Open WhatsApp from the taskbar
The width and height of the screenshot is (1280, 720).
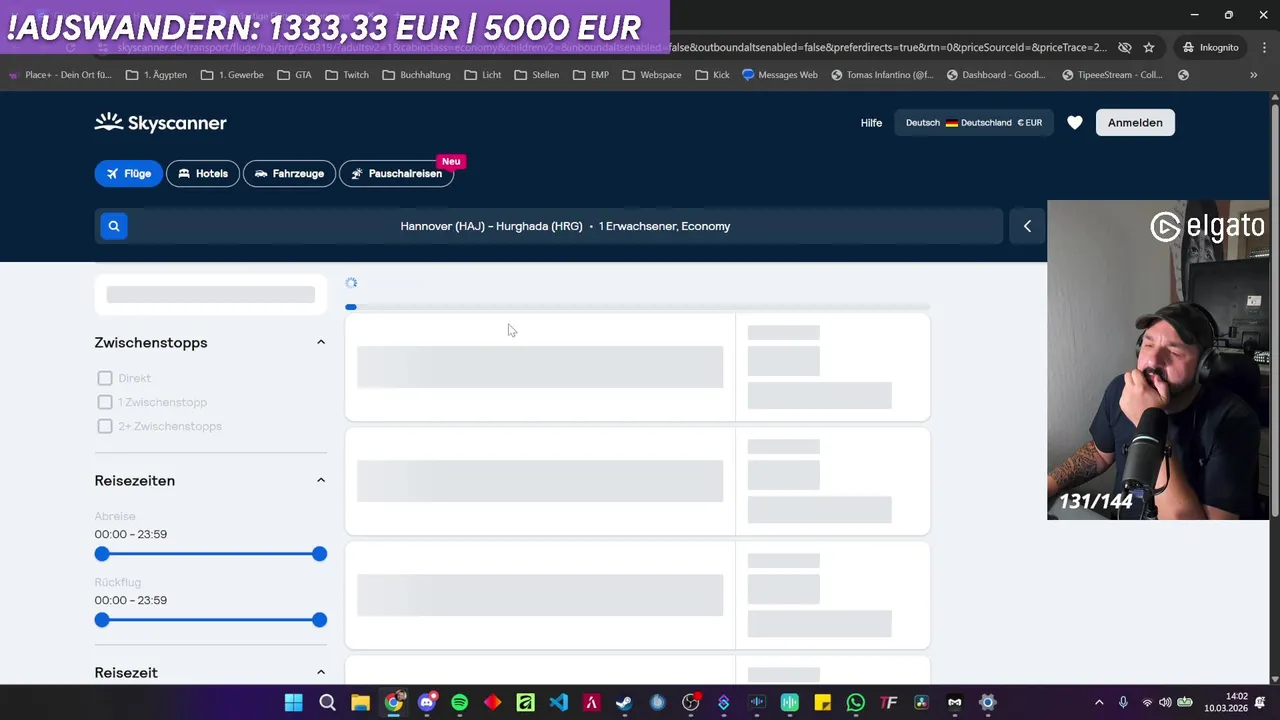coord(855,702)
